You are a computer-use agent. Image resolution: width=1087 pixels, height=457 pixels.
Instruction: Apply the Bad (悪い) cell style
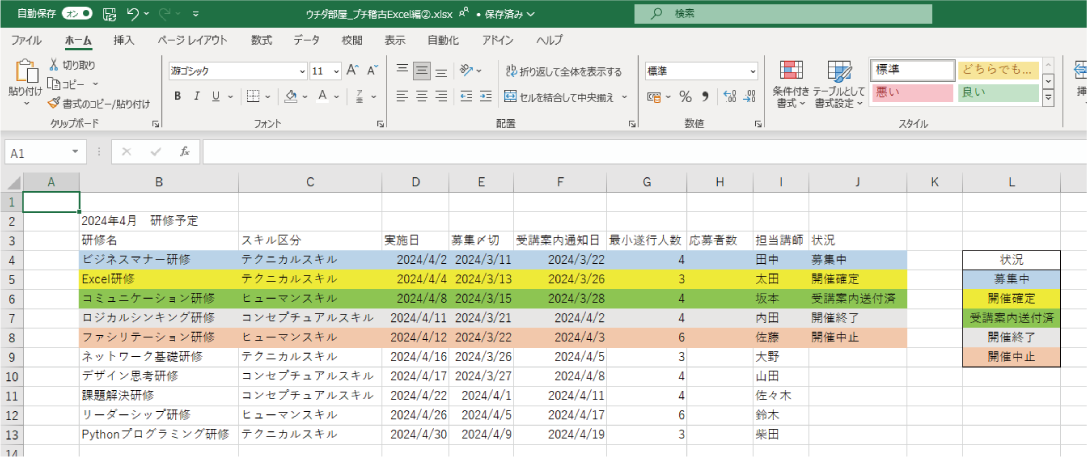coord(912,93)
